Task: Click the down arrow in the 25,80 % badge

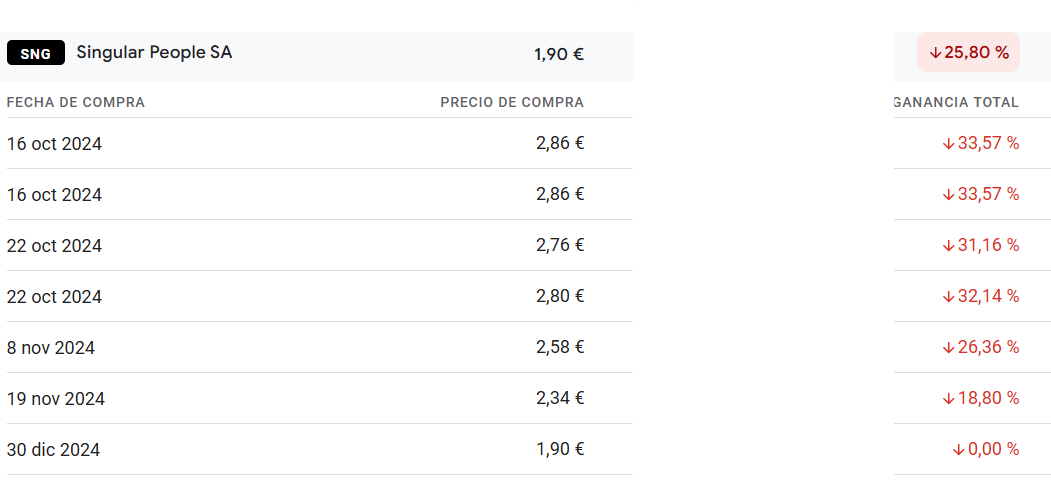Action: click(x=935, y=53)
